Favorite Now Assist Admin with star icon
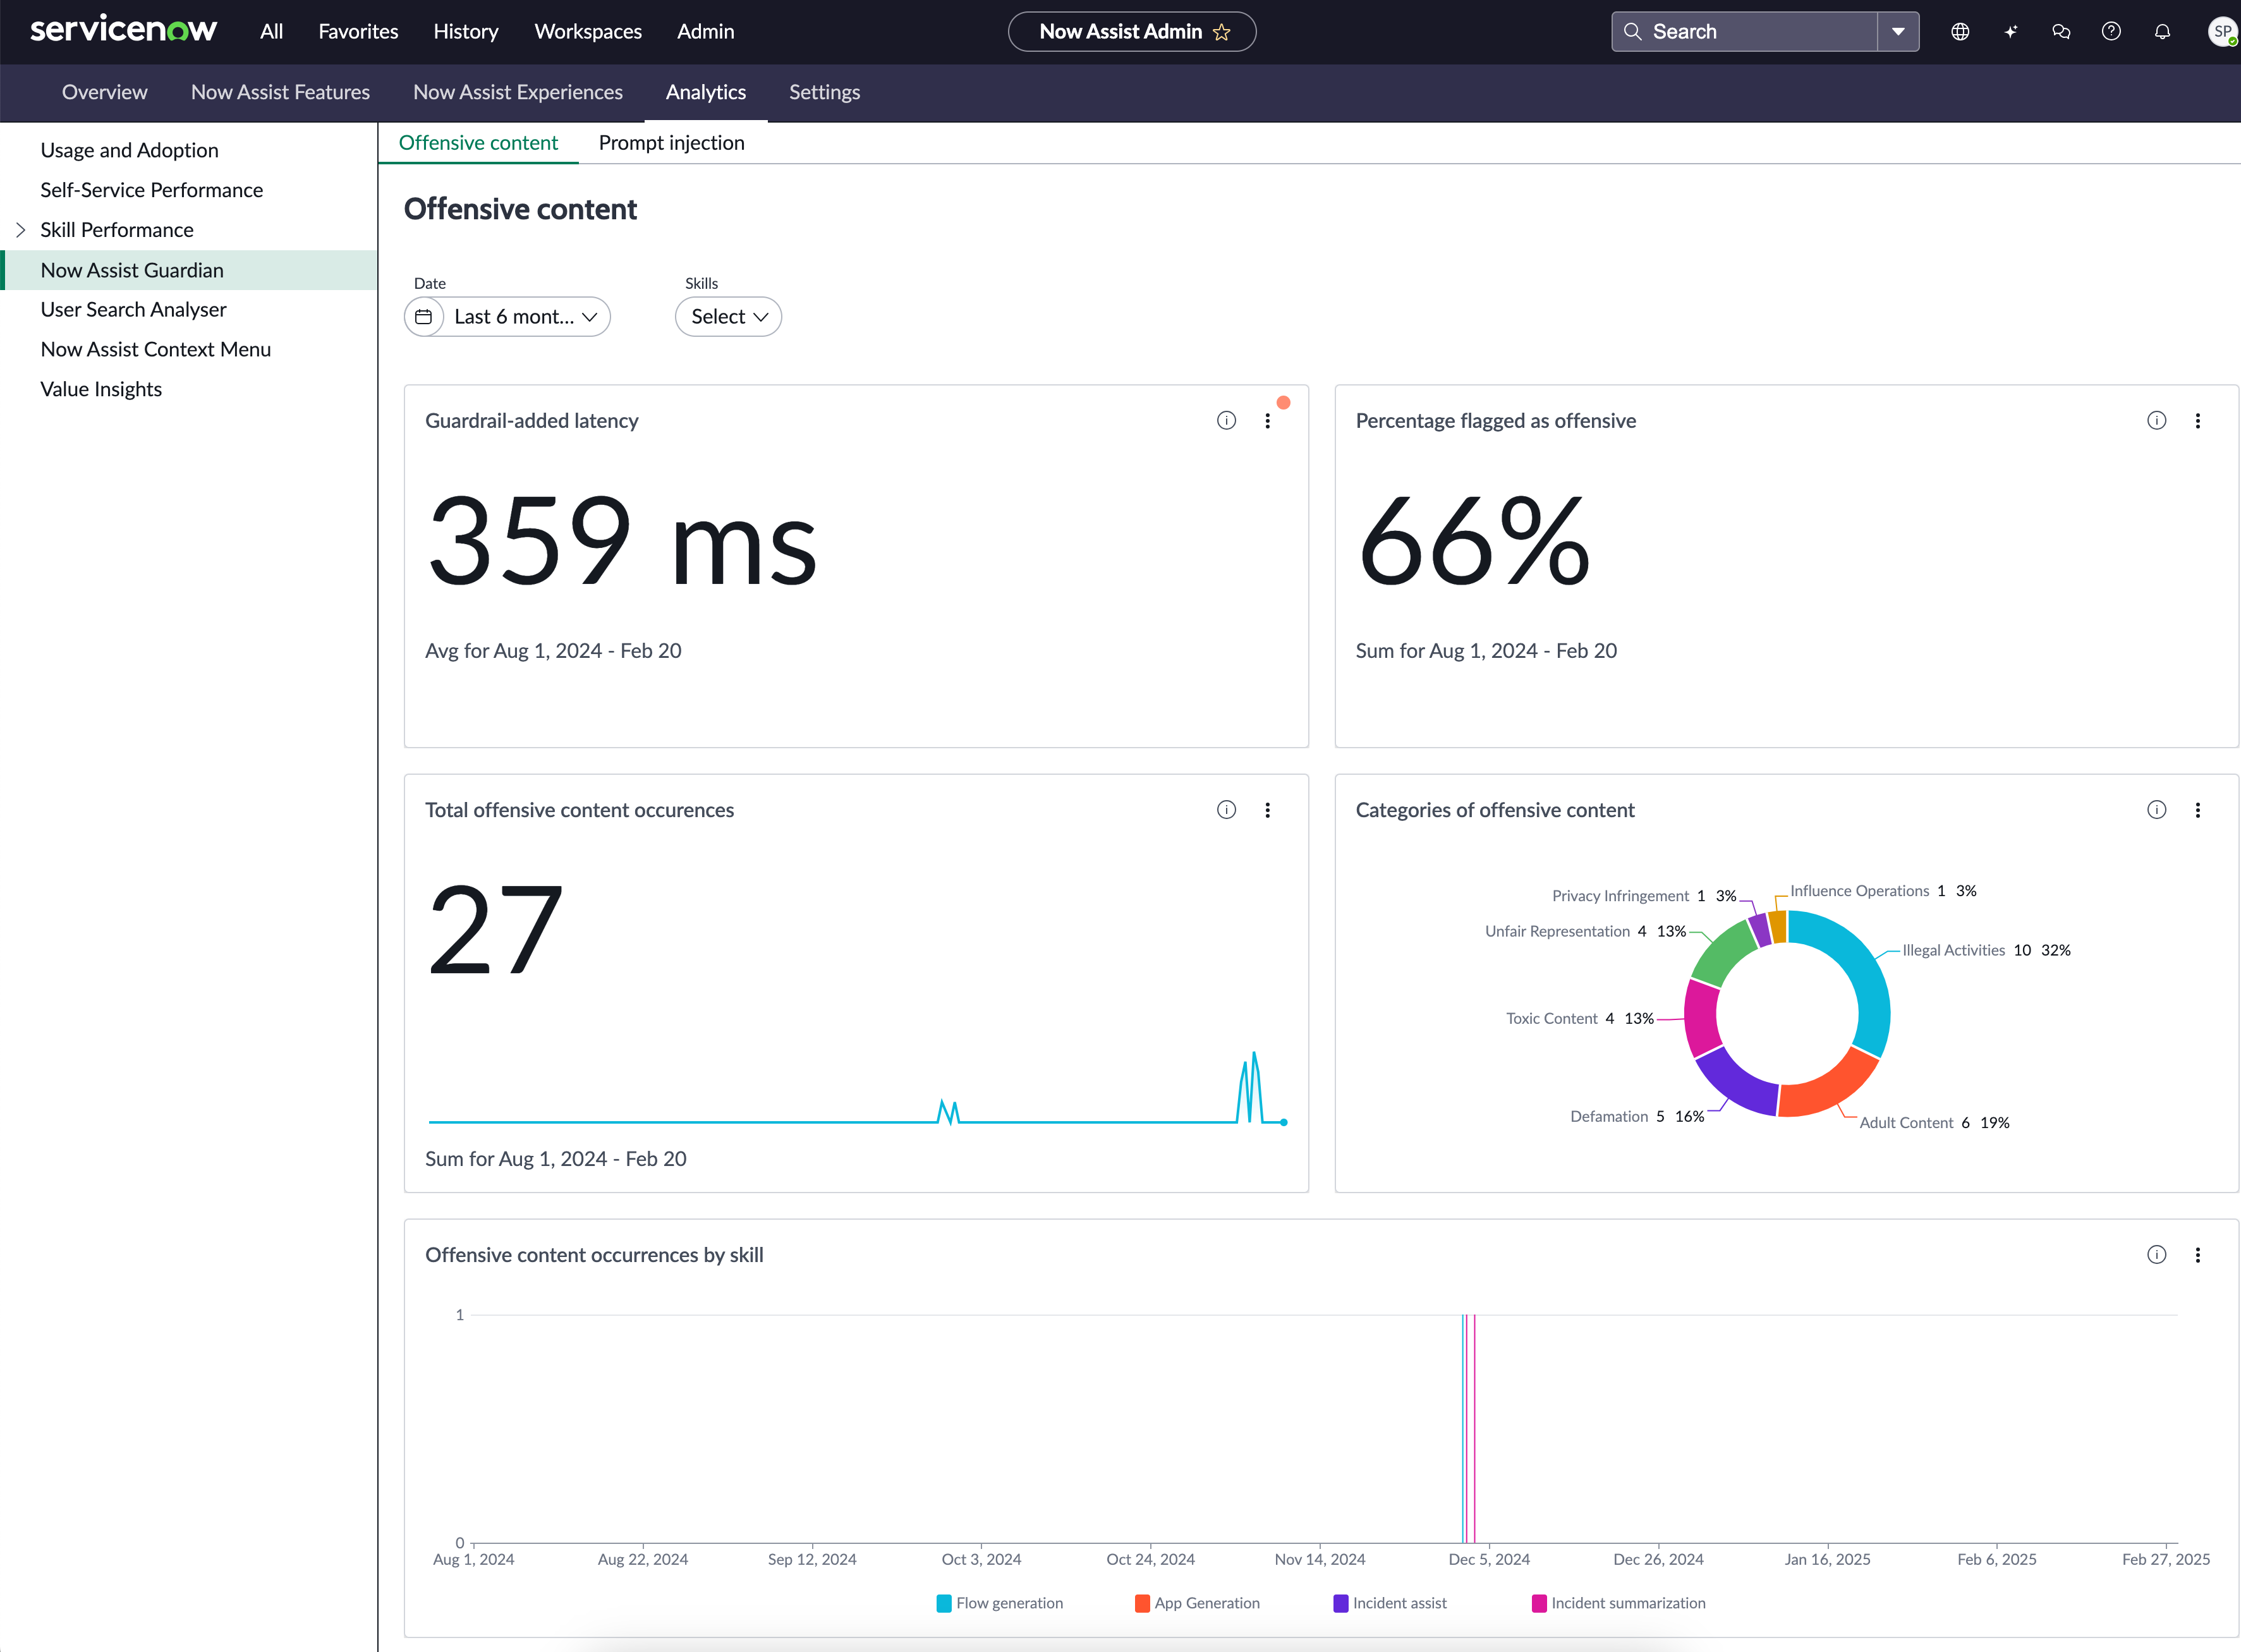Viewport: 2241px width, 1652px height. click(1222, 32)
